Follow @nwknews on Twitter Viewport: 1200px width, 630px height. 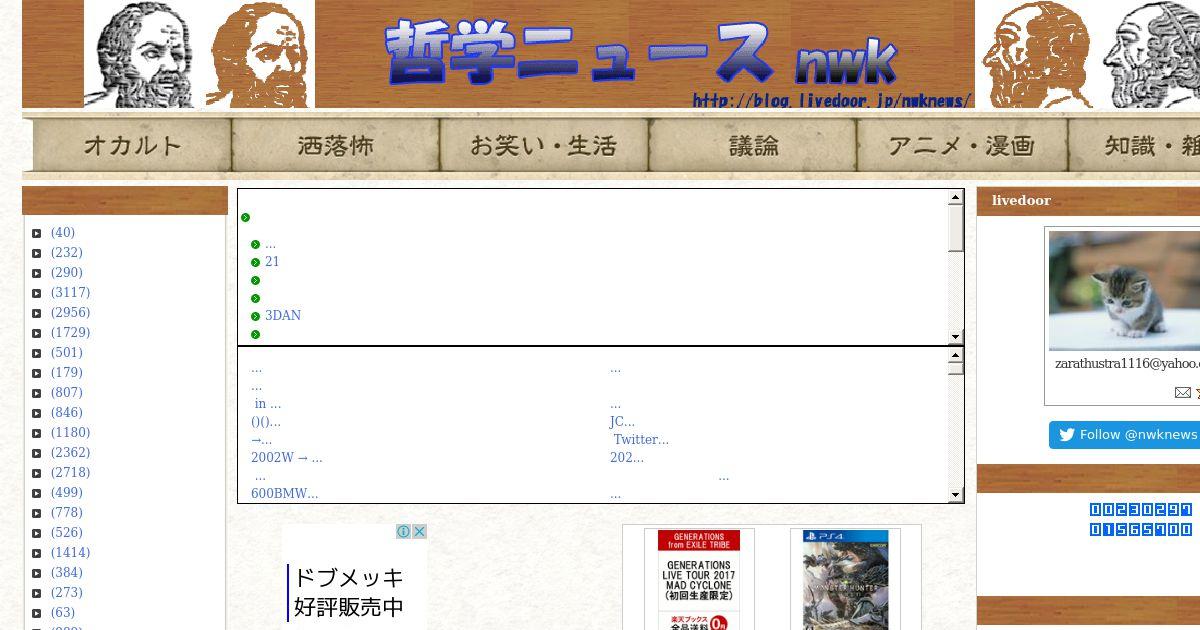click(1125, 435)
